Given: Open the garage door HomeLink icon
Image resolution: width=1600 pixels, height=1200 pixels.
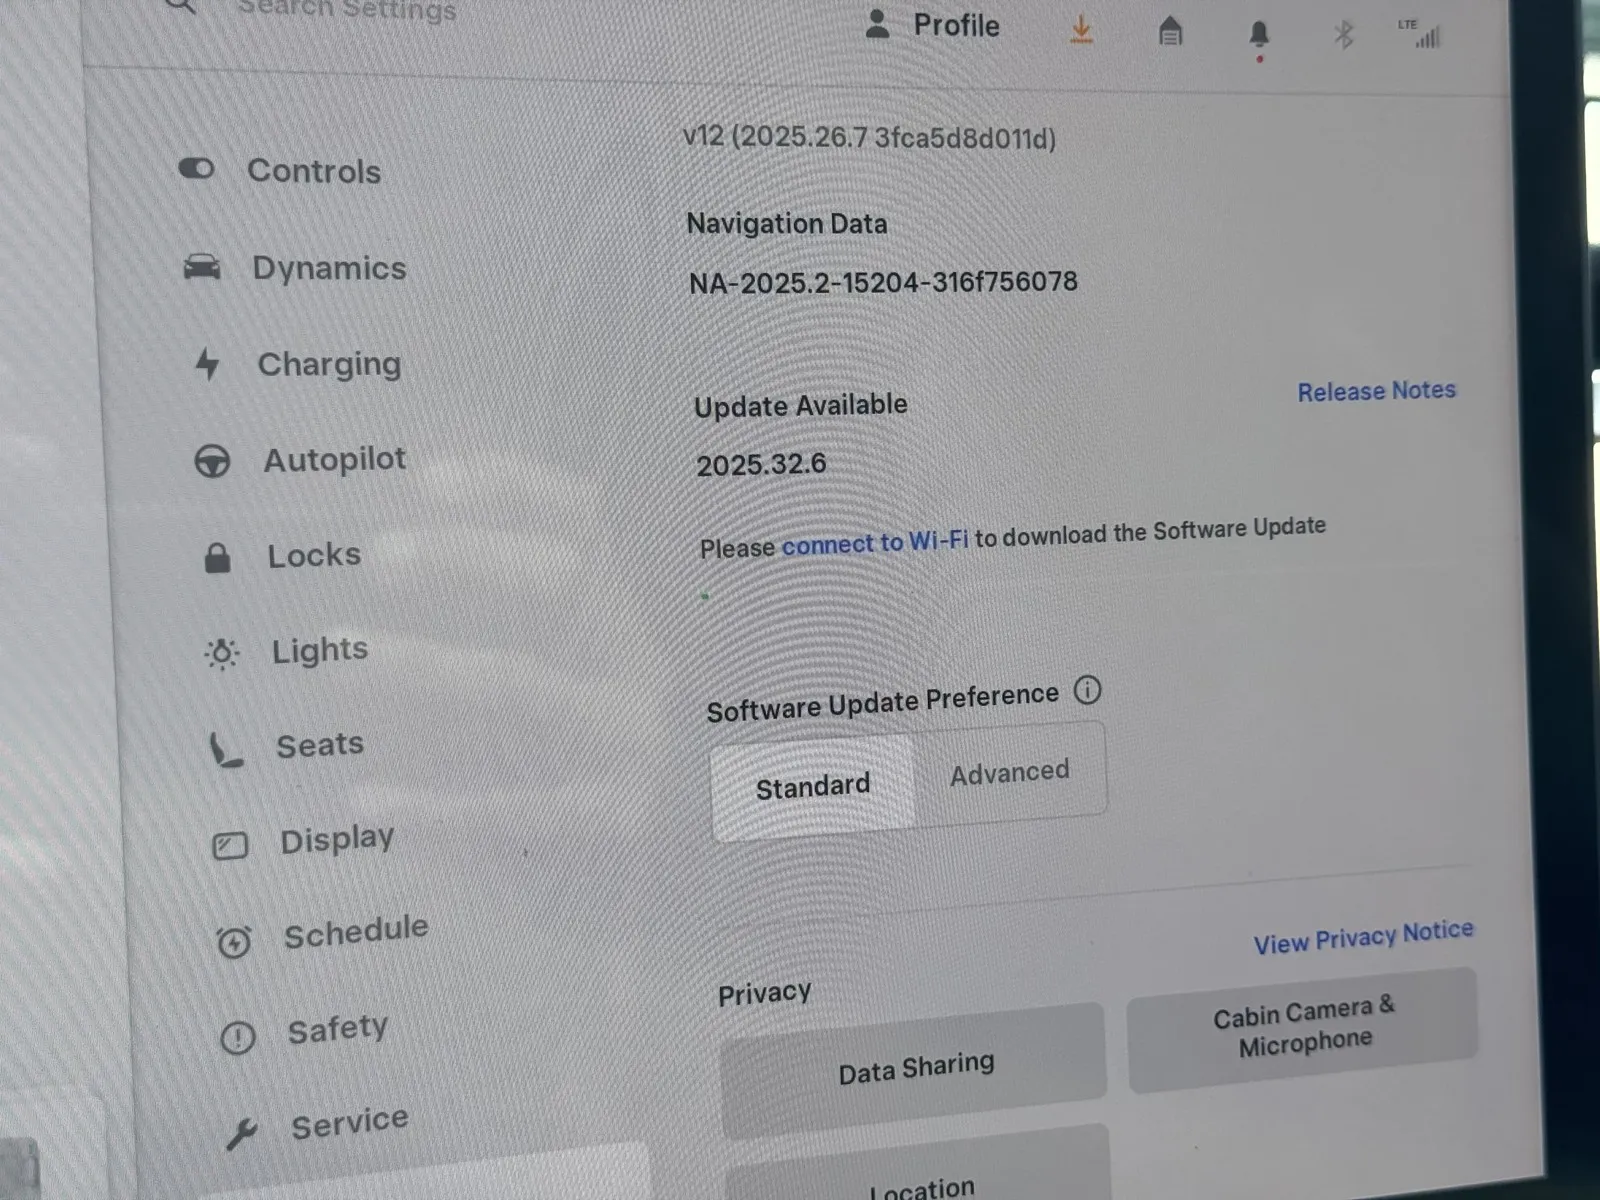Looking at the screenshot, I should 1170,33.
